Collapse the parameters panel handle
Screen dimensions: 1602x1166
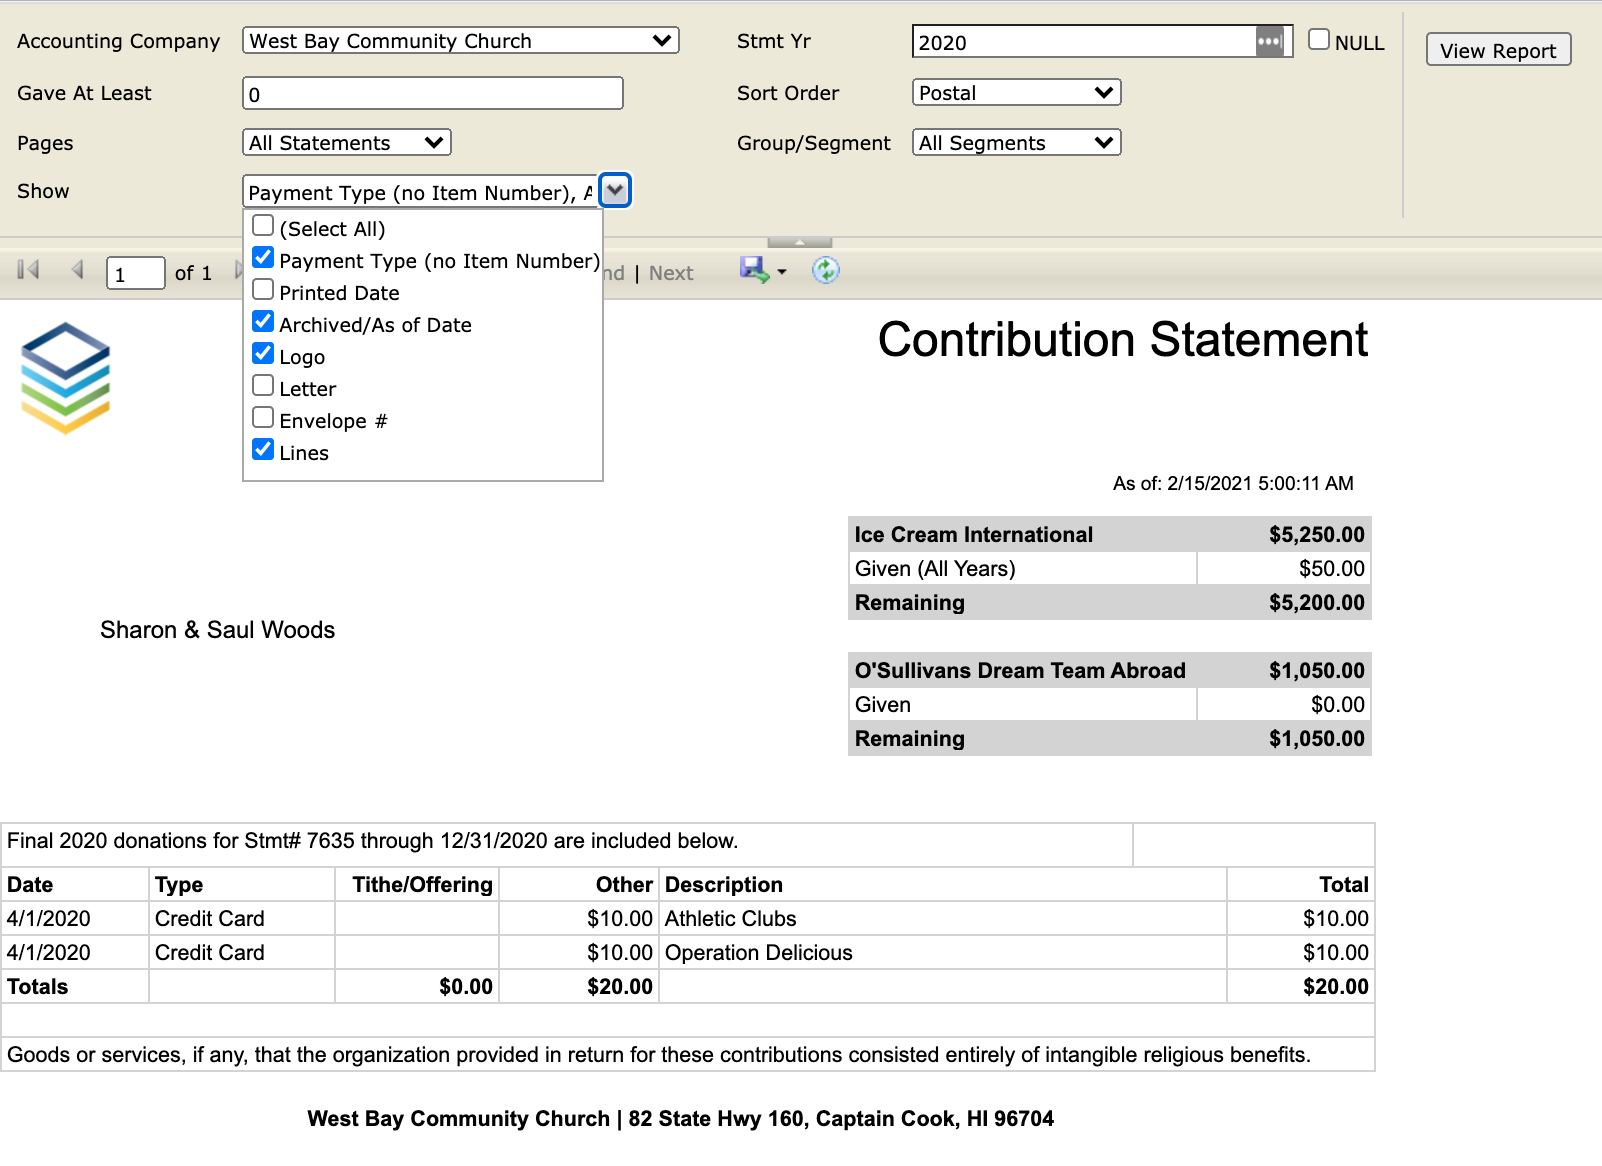799,242
